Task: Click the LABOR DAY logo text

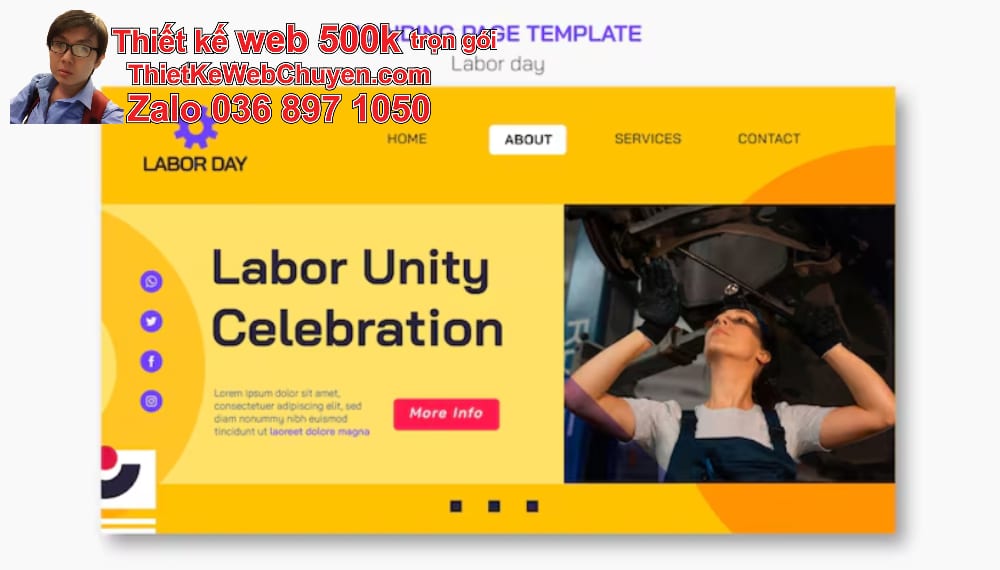Action: coord(195,164)
